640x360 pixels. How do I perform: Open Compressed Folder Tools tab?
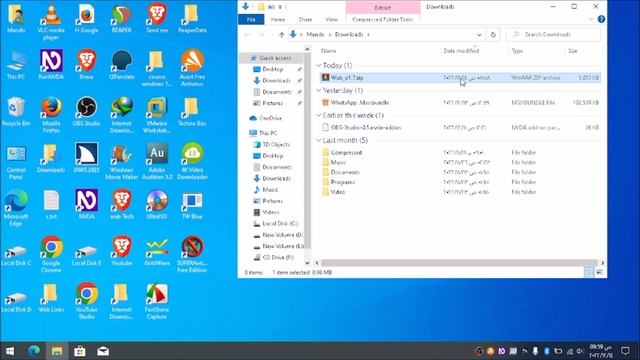click(x=382, y=19)
